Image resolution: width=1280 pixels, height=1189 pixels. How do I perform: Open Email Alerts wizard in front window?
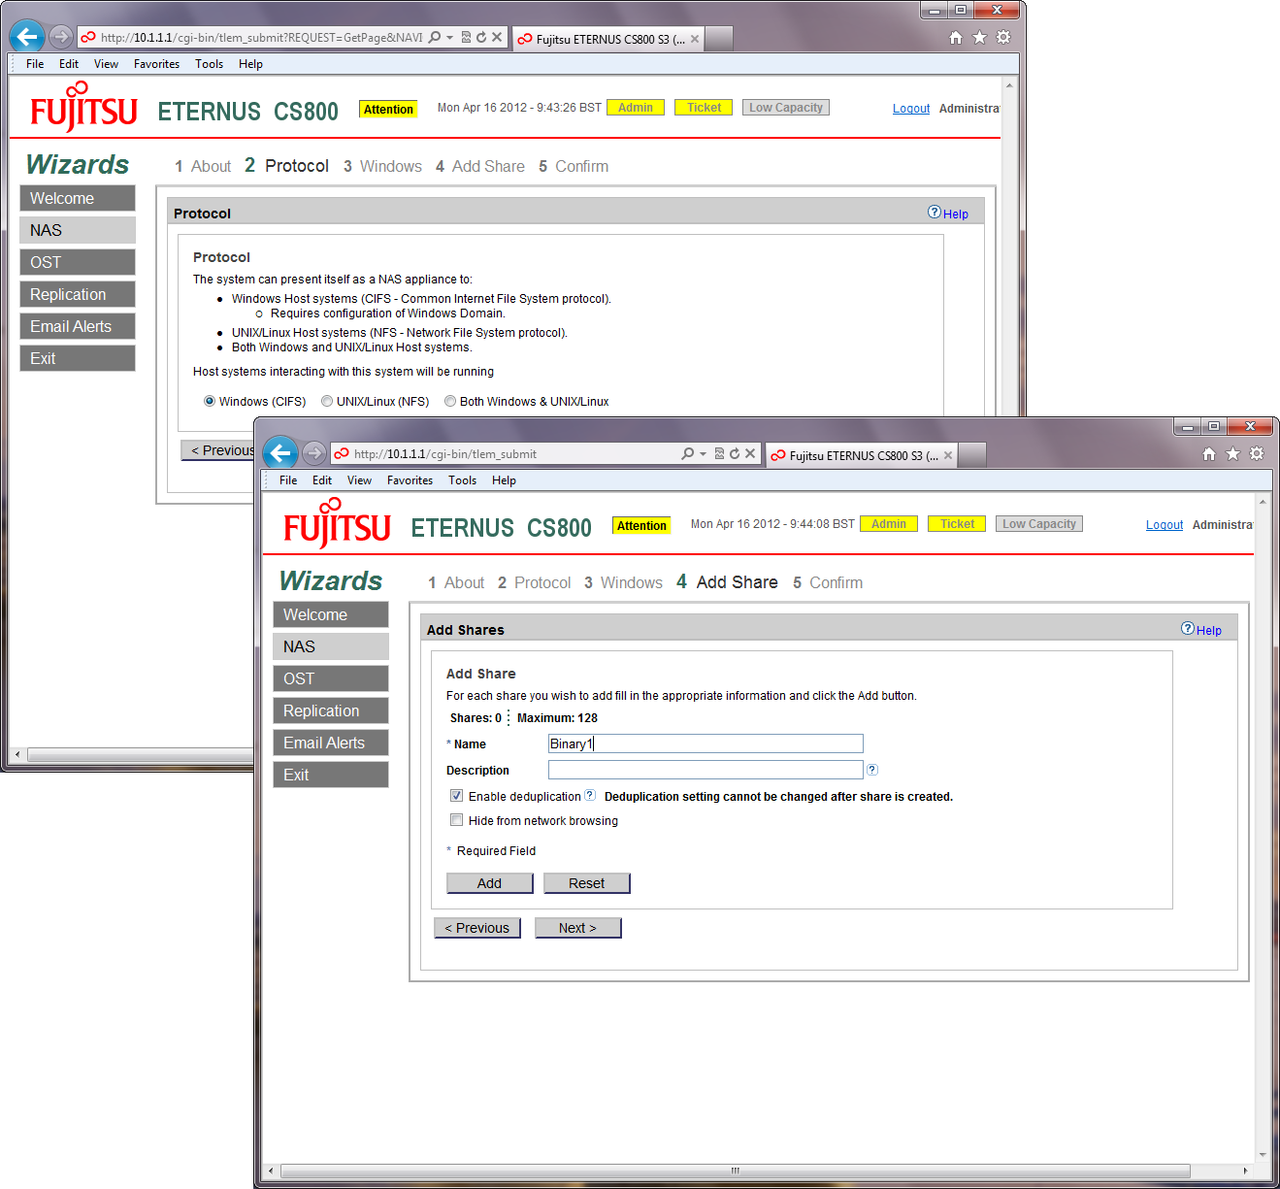coord(330,743)
